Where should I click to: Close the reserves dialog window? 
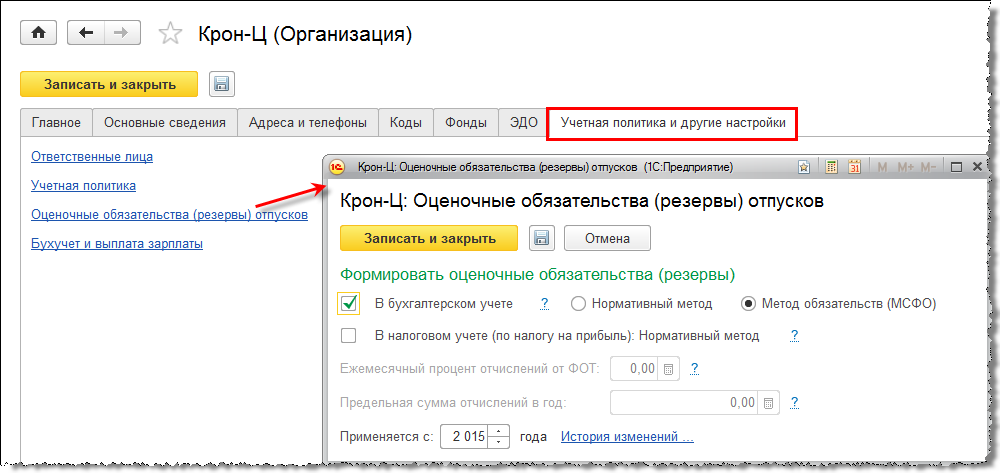(977, 167)
